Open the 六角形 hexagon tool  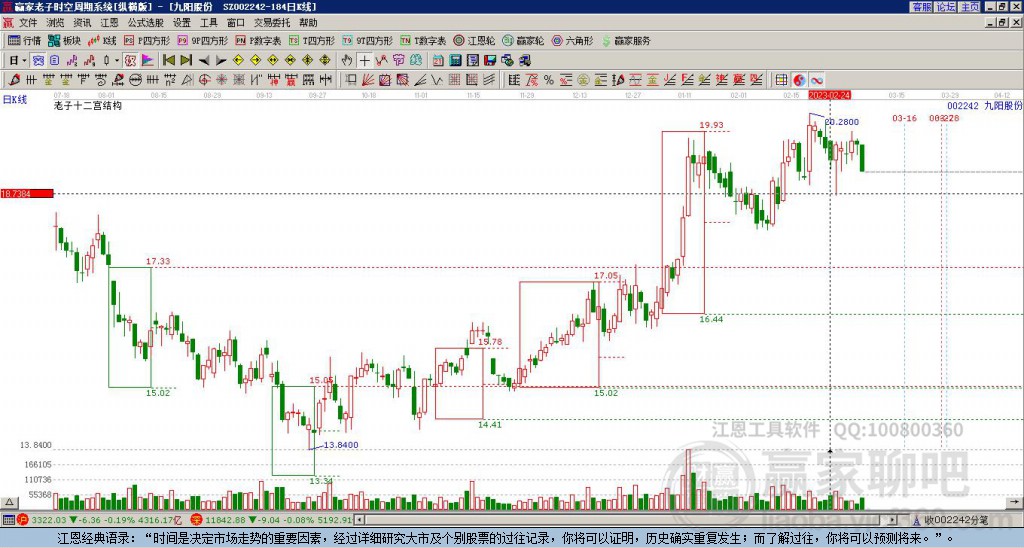click(x=572, y=40)
